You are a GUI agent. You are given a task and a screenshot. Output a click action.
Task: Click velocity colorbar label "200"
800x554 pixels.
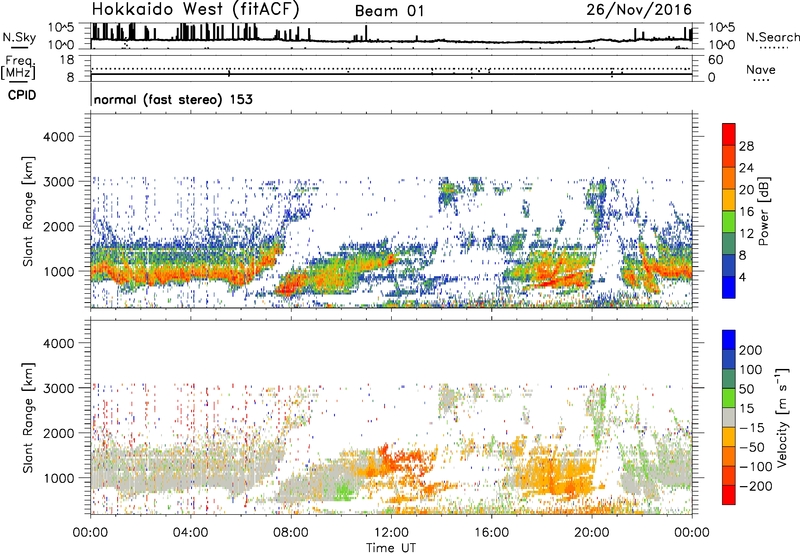(x=751, y=350)
